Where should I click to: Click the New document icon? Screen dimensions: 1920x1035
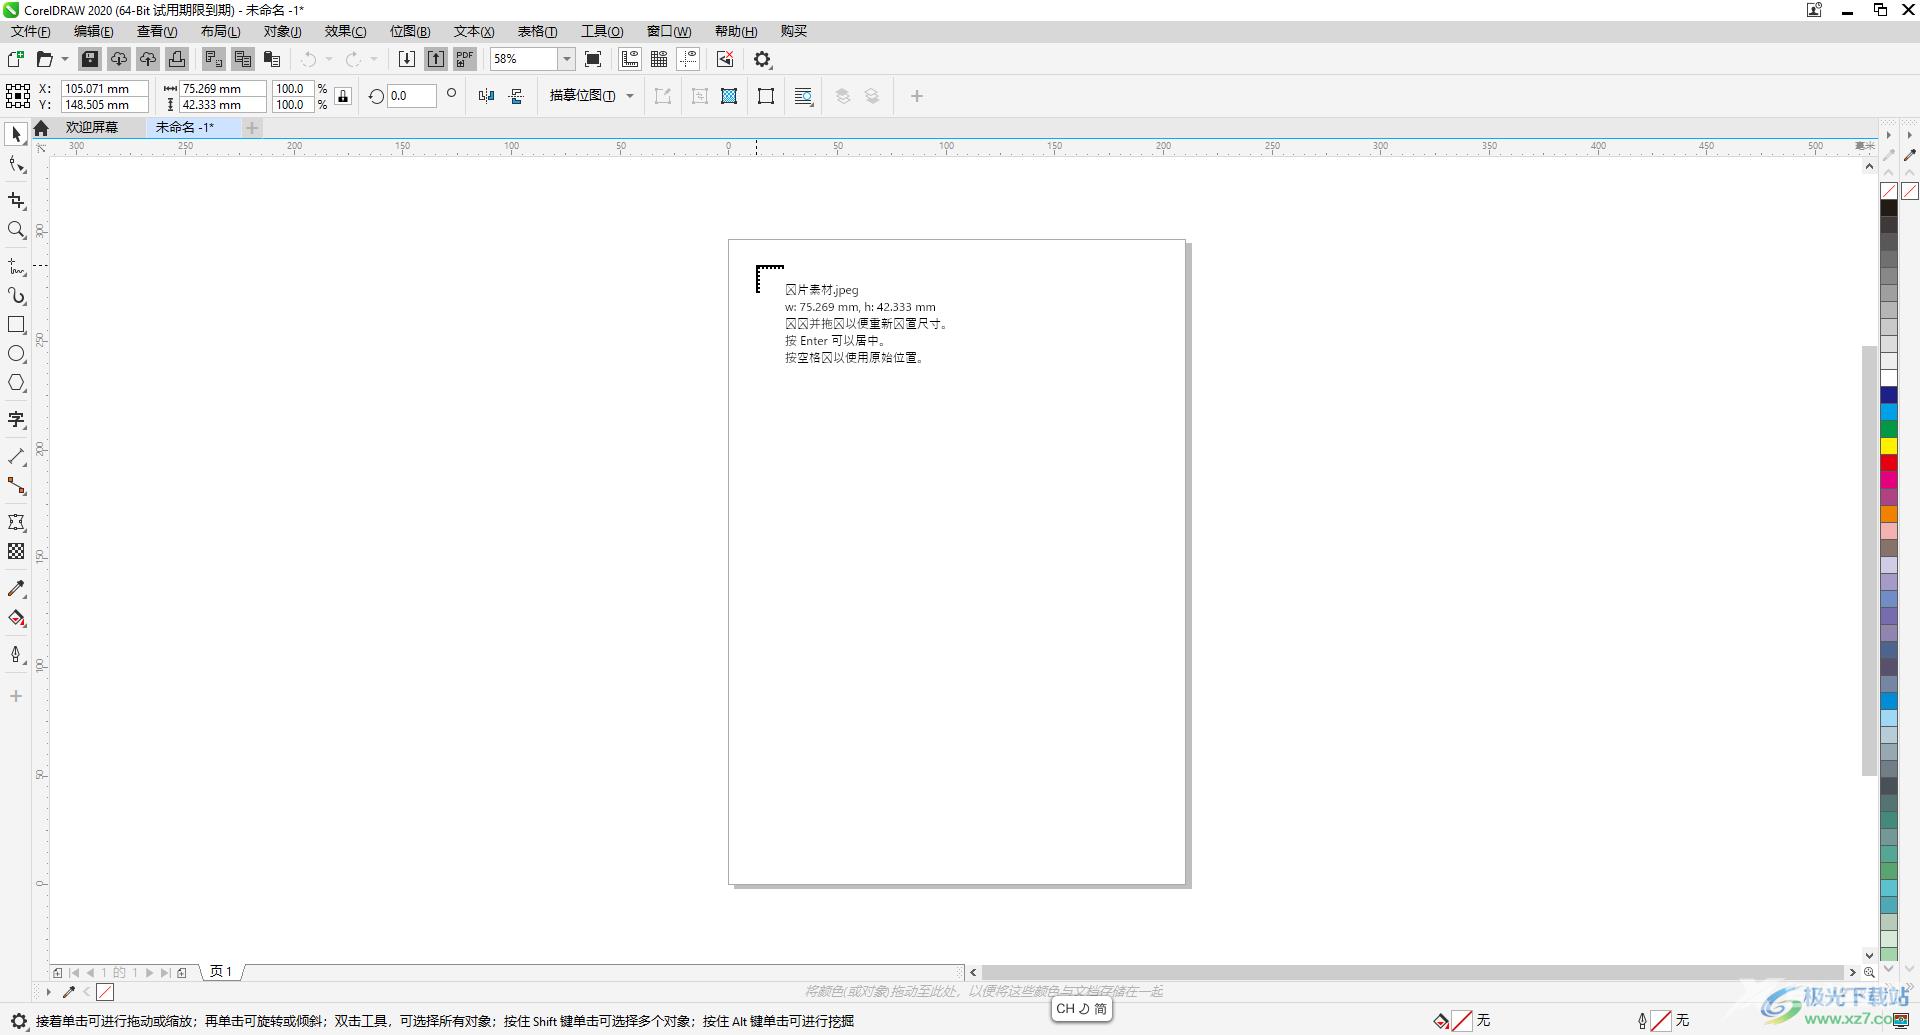[x=16, y=59]
